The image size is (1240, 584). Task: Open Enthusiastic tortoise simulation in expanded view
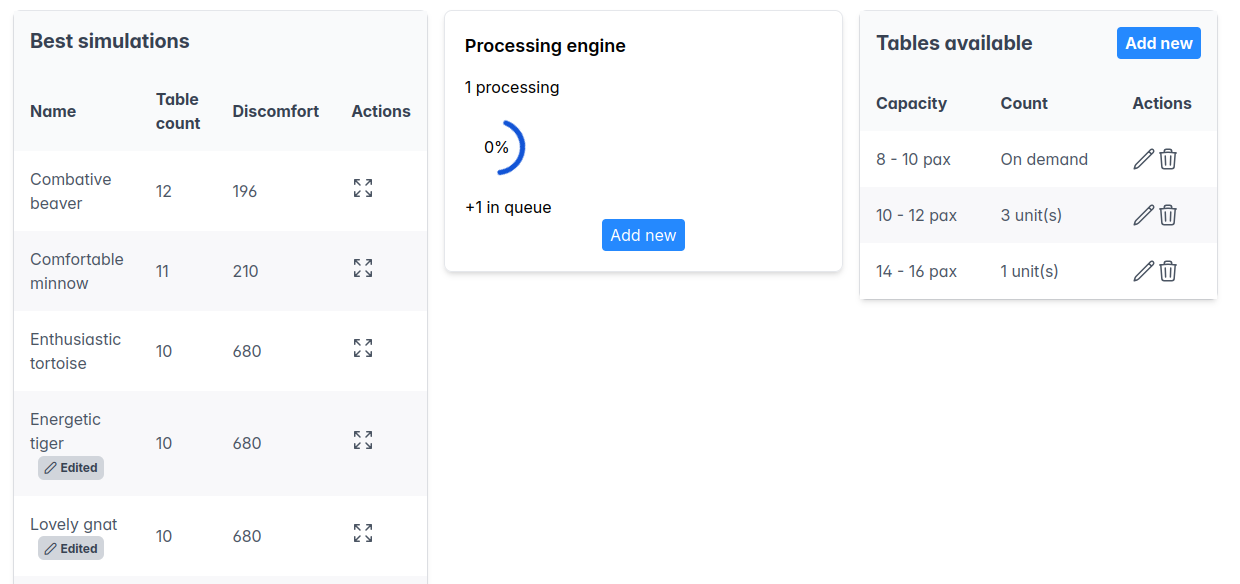click(x=363, y=348)
